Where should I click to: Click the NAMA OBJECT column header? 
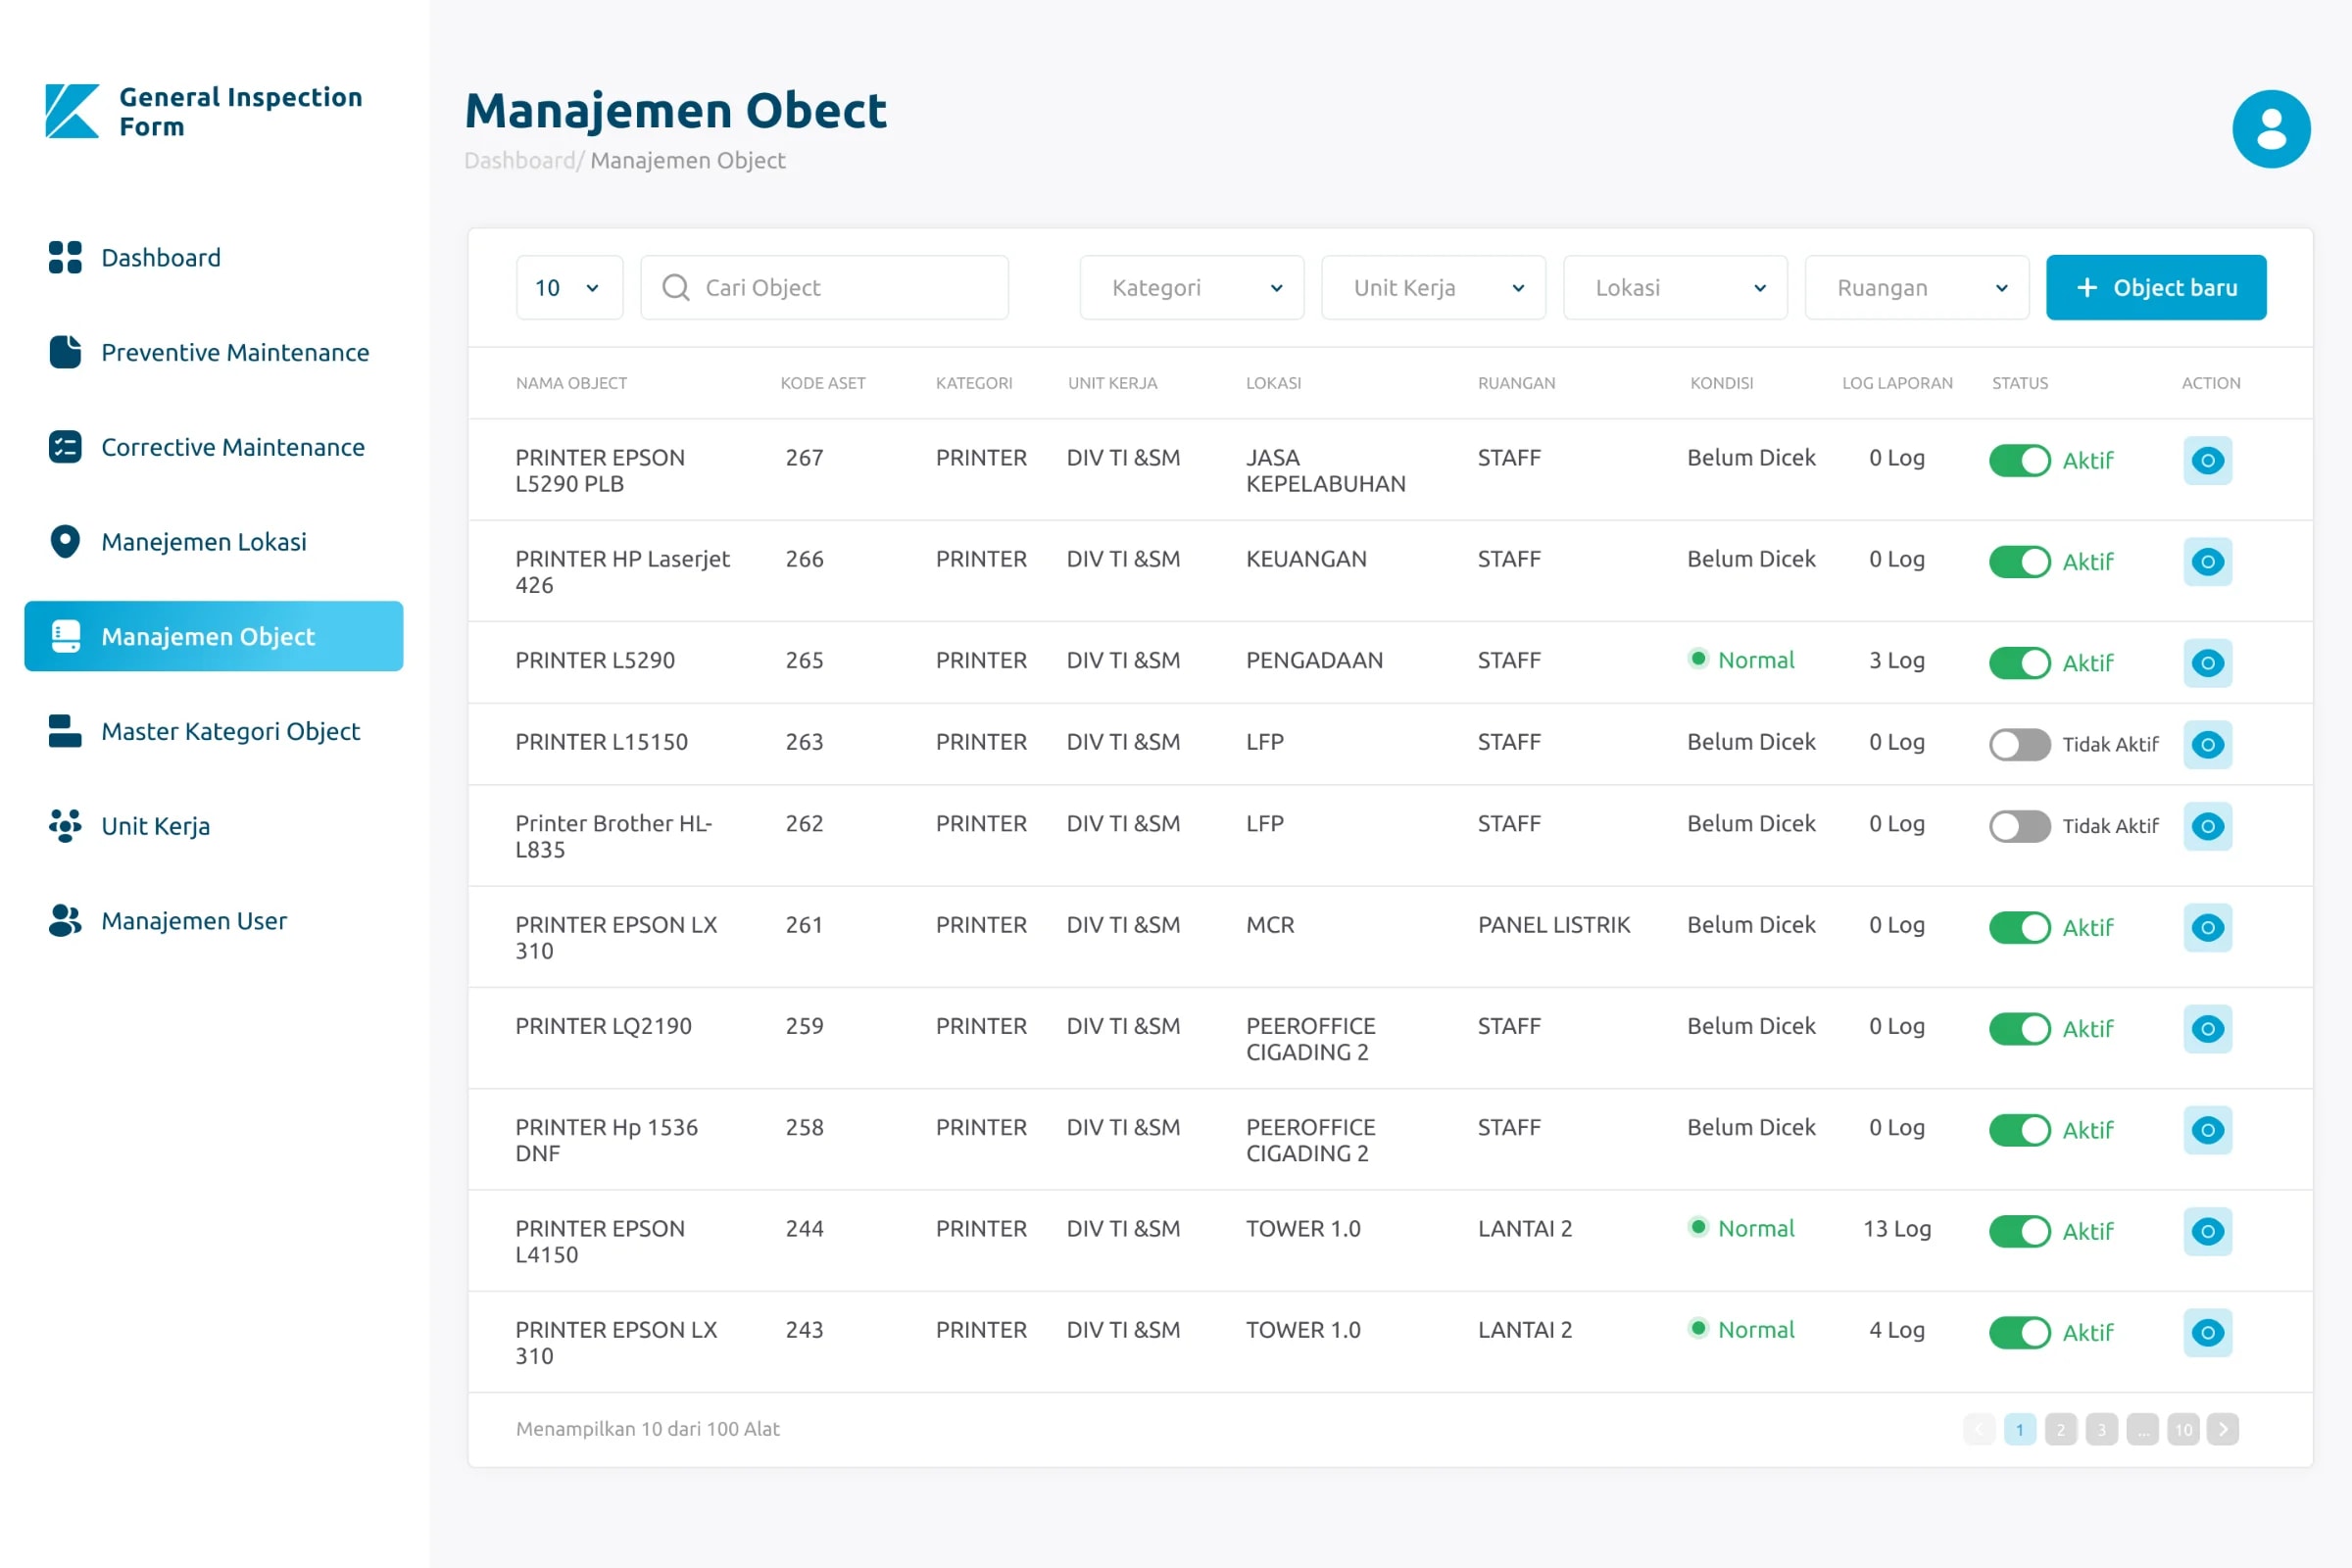(571, 383)
